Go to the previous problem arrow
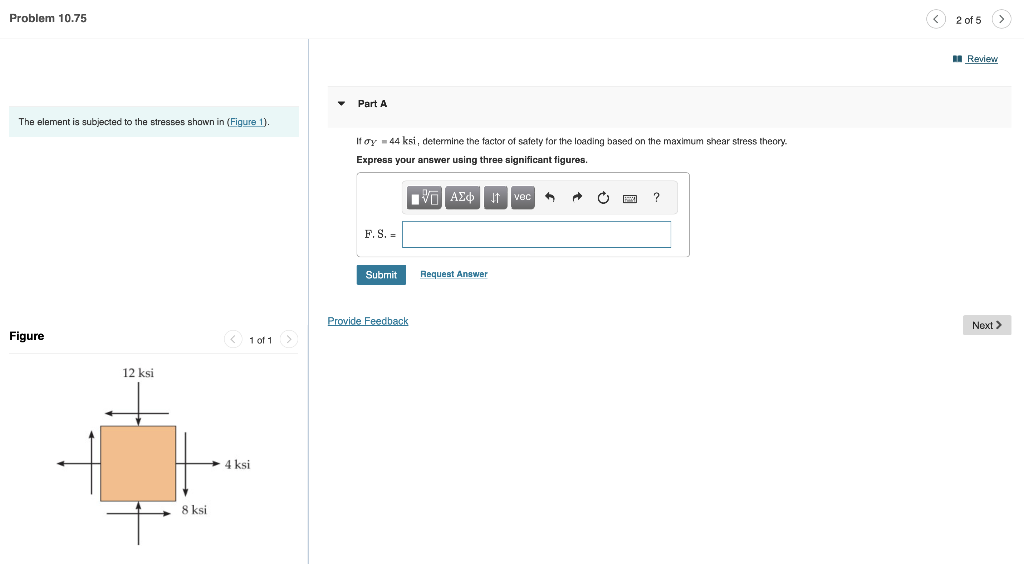The image size is (1024, 564). pyautogui.click(x=935, y=19)
